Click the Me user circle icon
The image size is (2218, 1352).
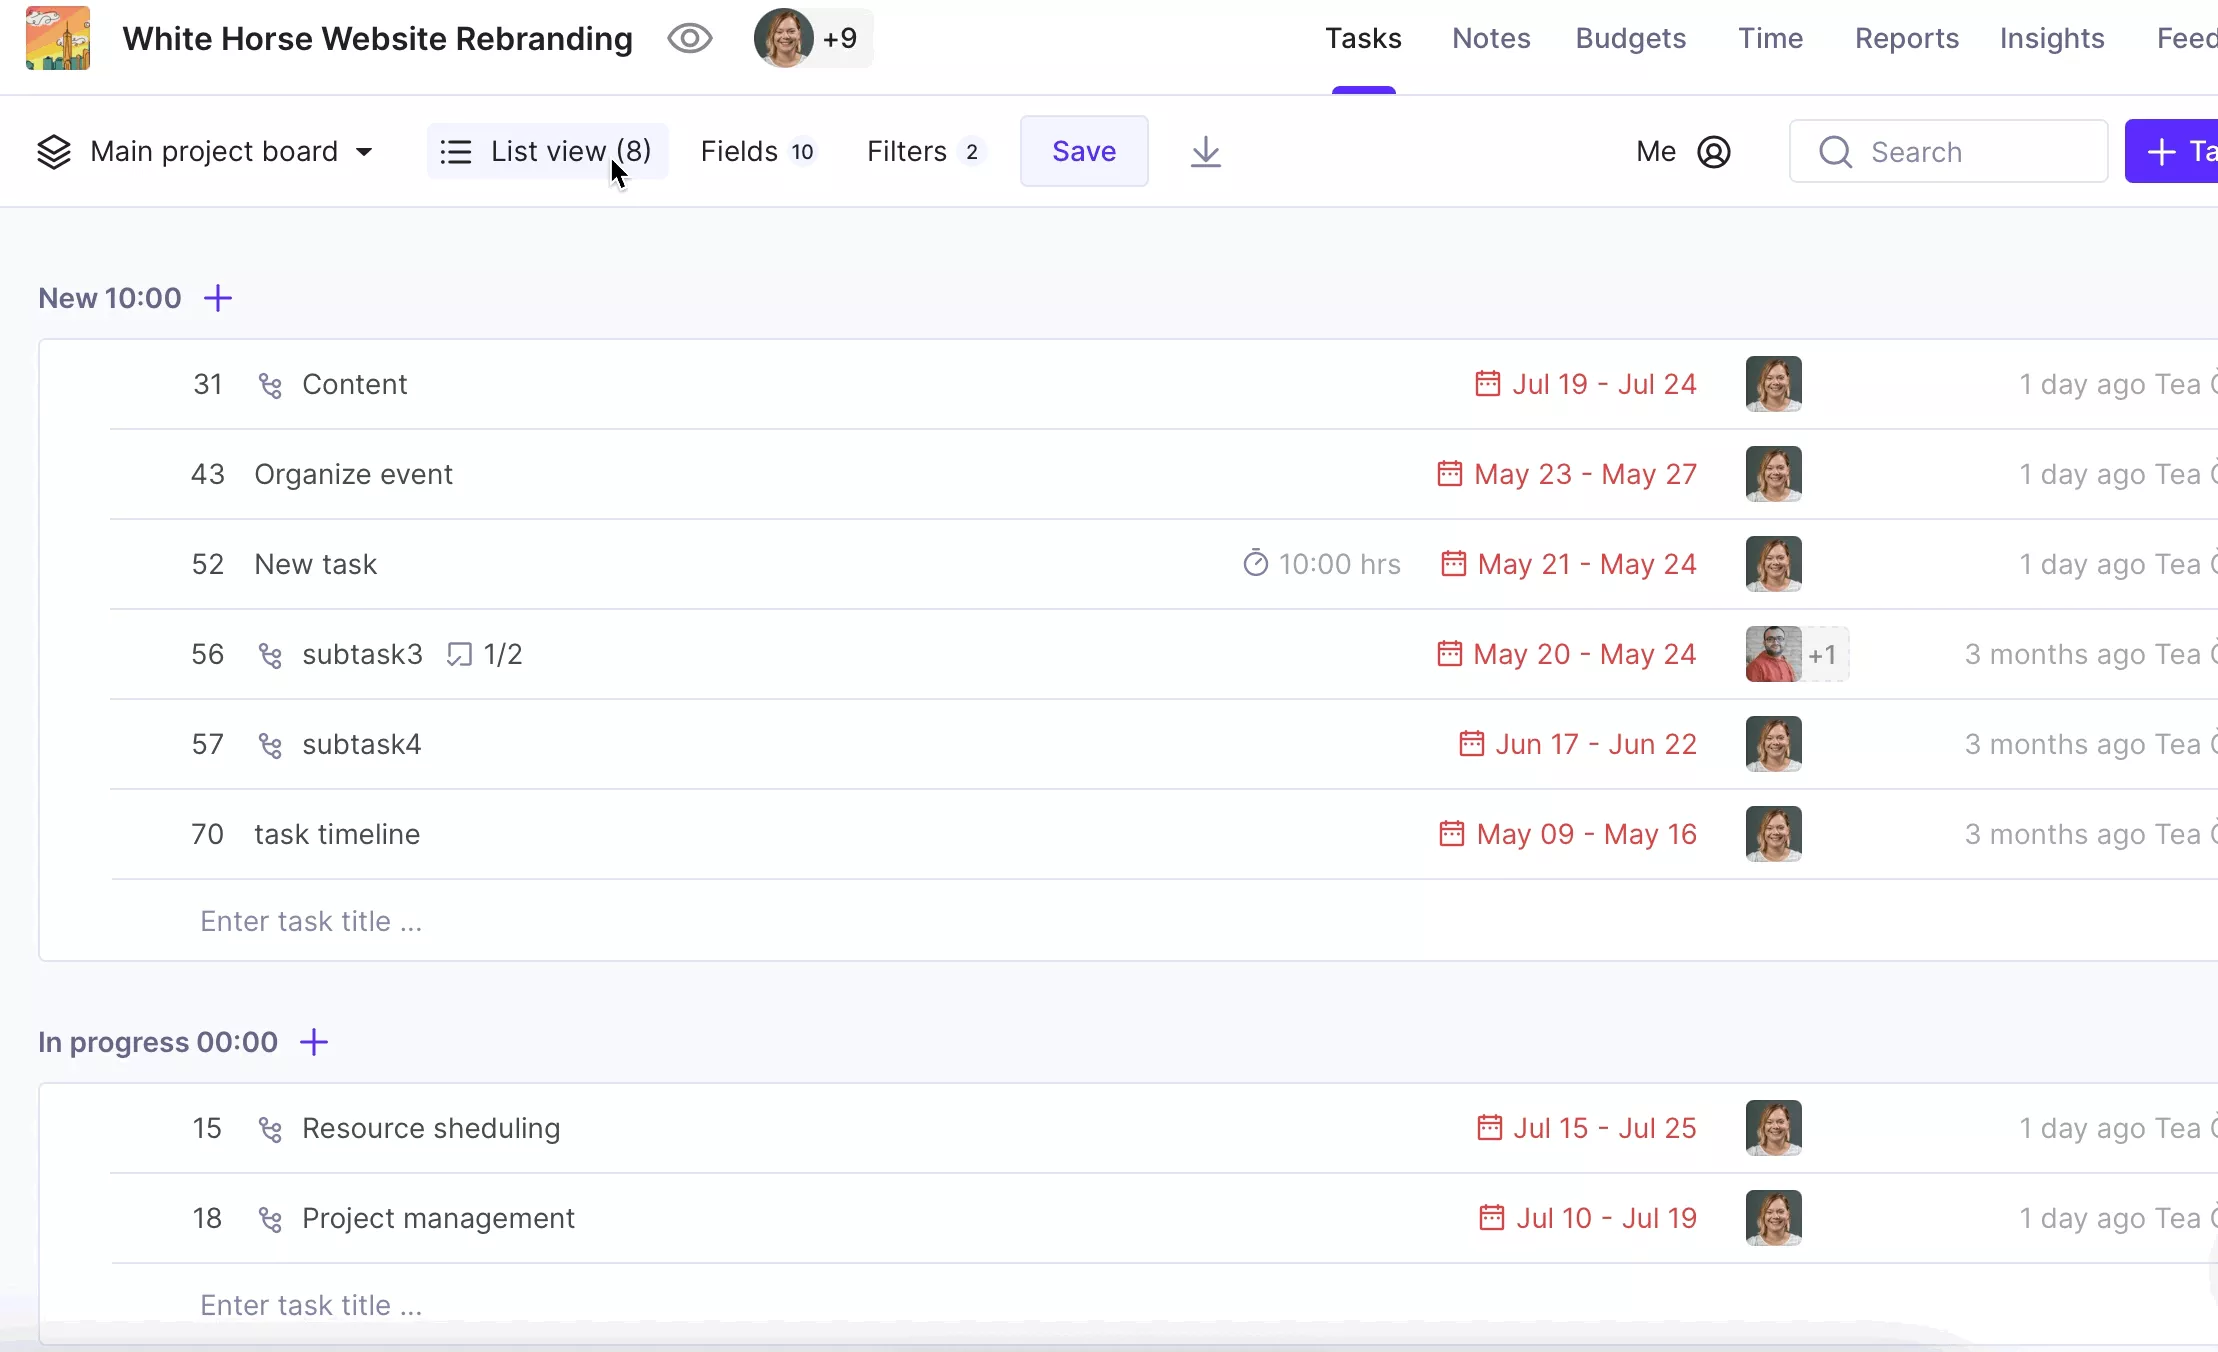1714,152
